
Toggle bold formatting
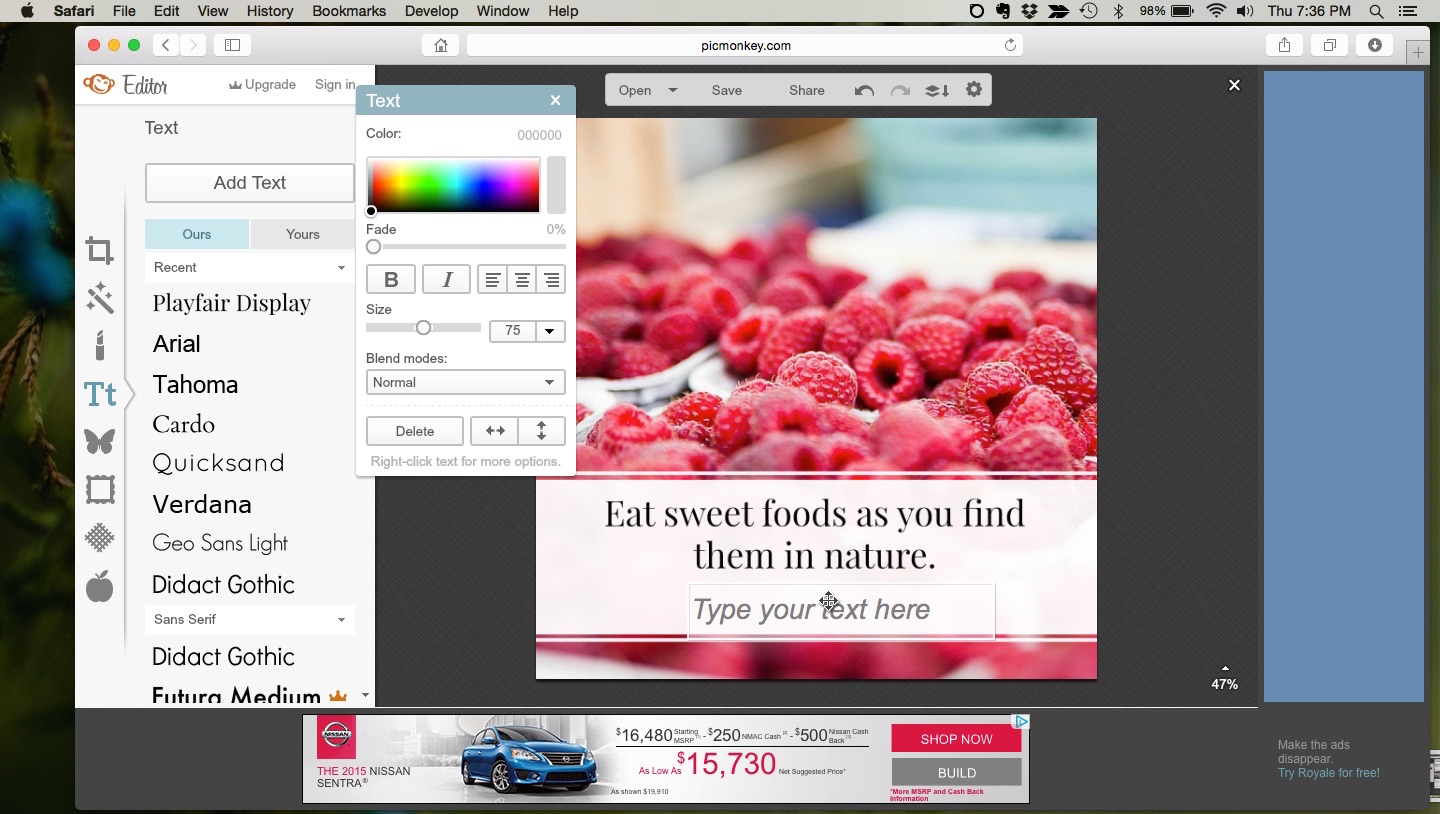coord(391,280)
